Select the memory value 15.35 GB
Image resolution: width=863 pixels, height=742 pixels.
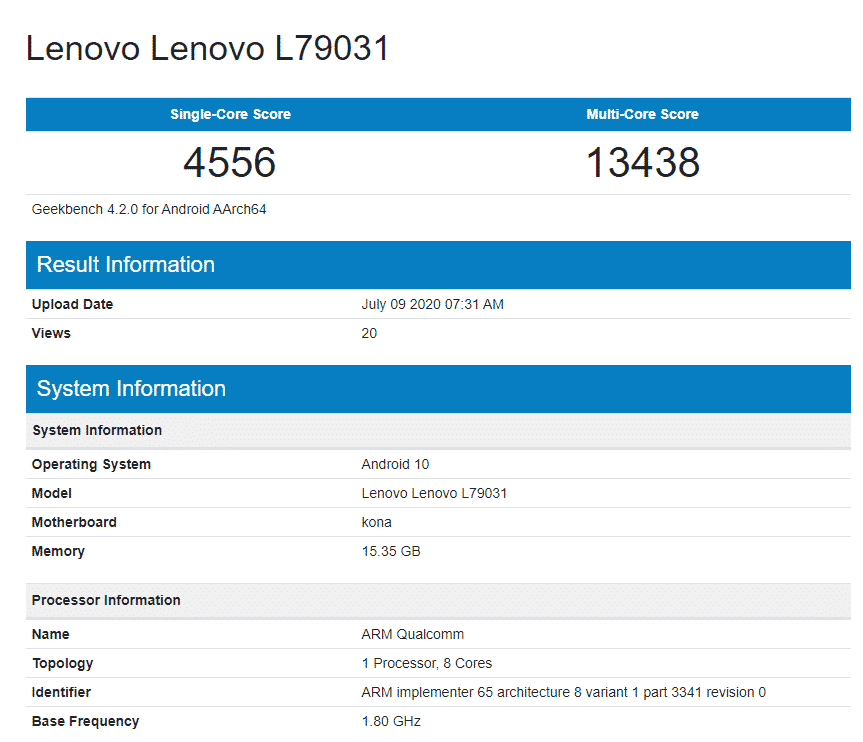click(x=391, y=552)
